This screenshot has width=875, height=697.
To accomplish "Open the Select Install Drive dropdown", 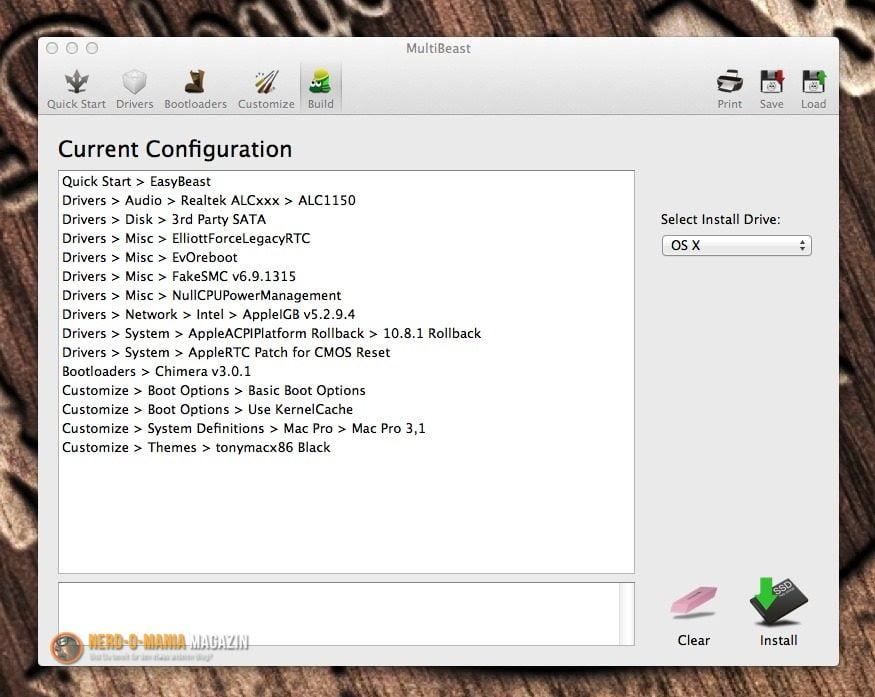I will [x=737, y=245].
